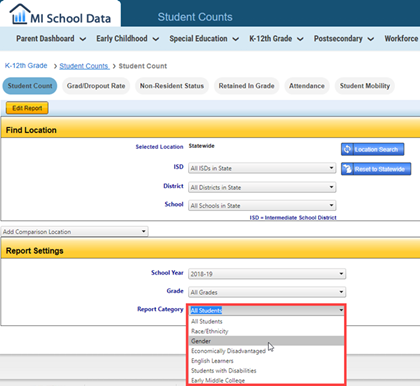
Task: Switch to Student Mobility tab
Action: coord(365,86)
